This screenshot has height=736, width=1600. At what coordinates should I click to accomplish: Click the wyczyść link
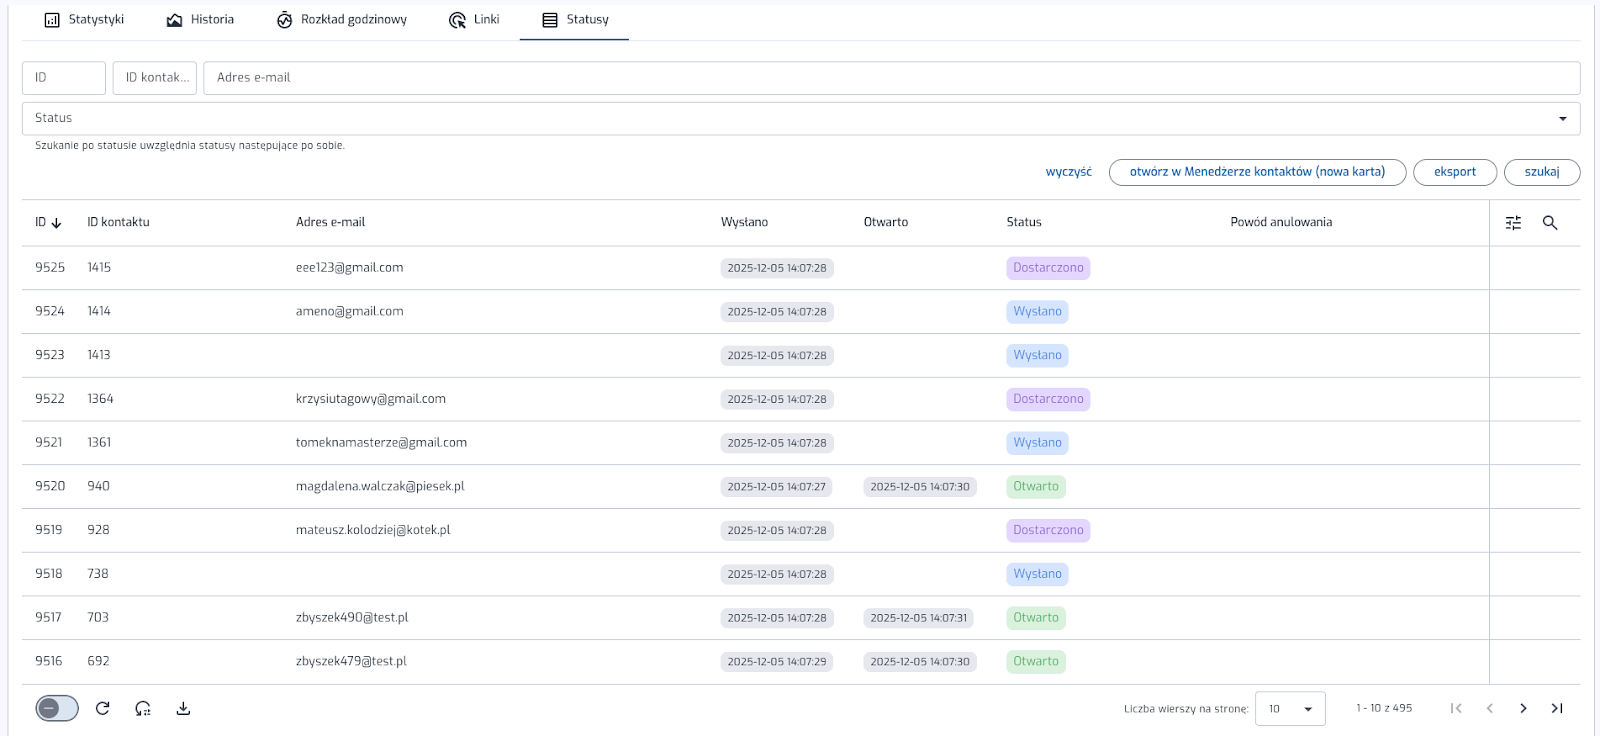(x=1068, y=172)
